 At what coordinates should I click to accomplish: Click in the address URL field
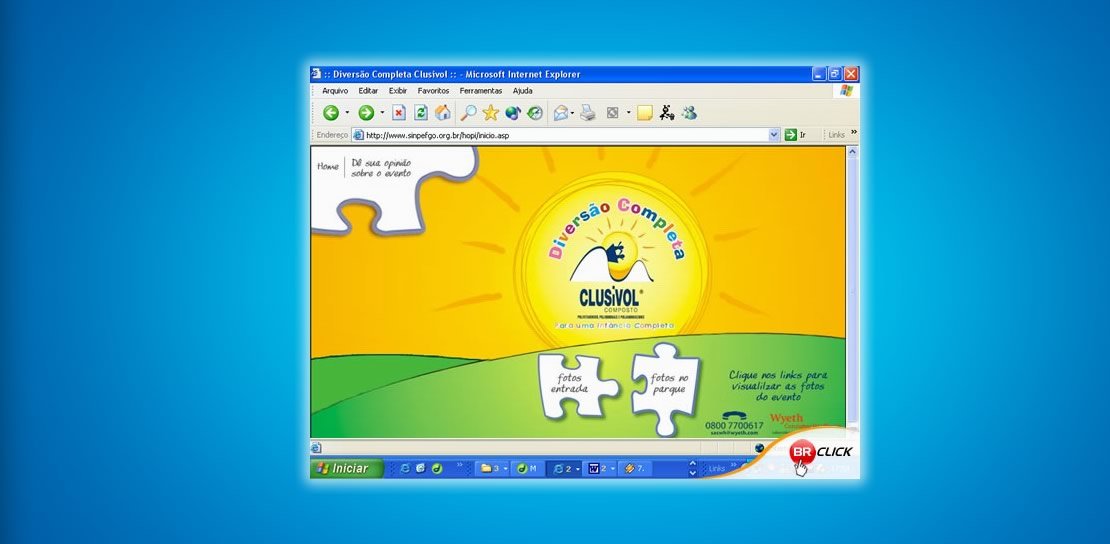coord(566,135)
